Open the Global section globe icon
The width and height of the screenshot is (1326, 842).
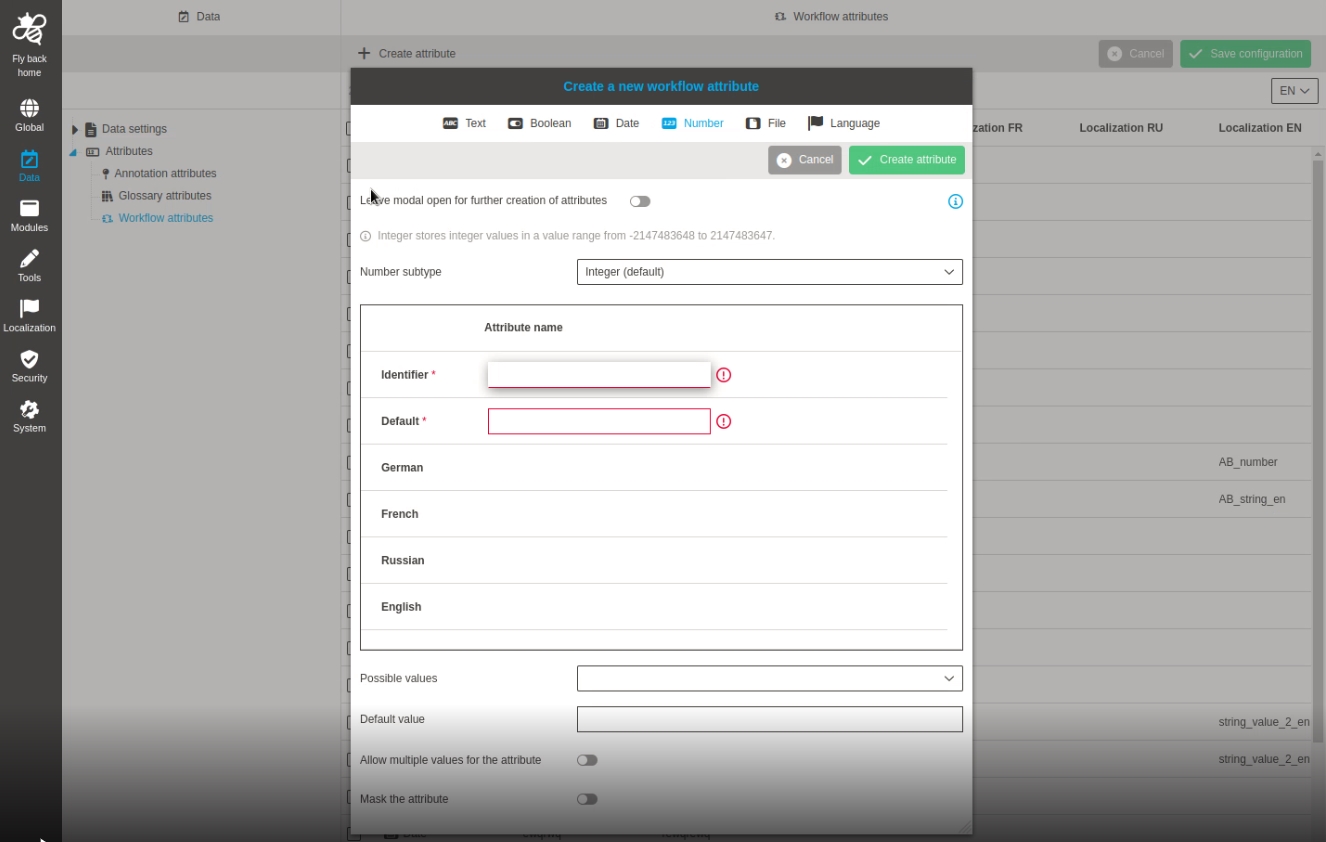click(x=29, y=108)
